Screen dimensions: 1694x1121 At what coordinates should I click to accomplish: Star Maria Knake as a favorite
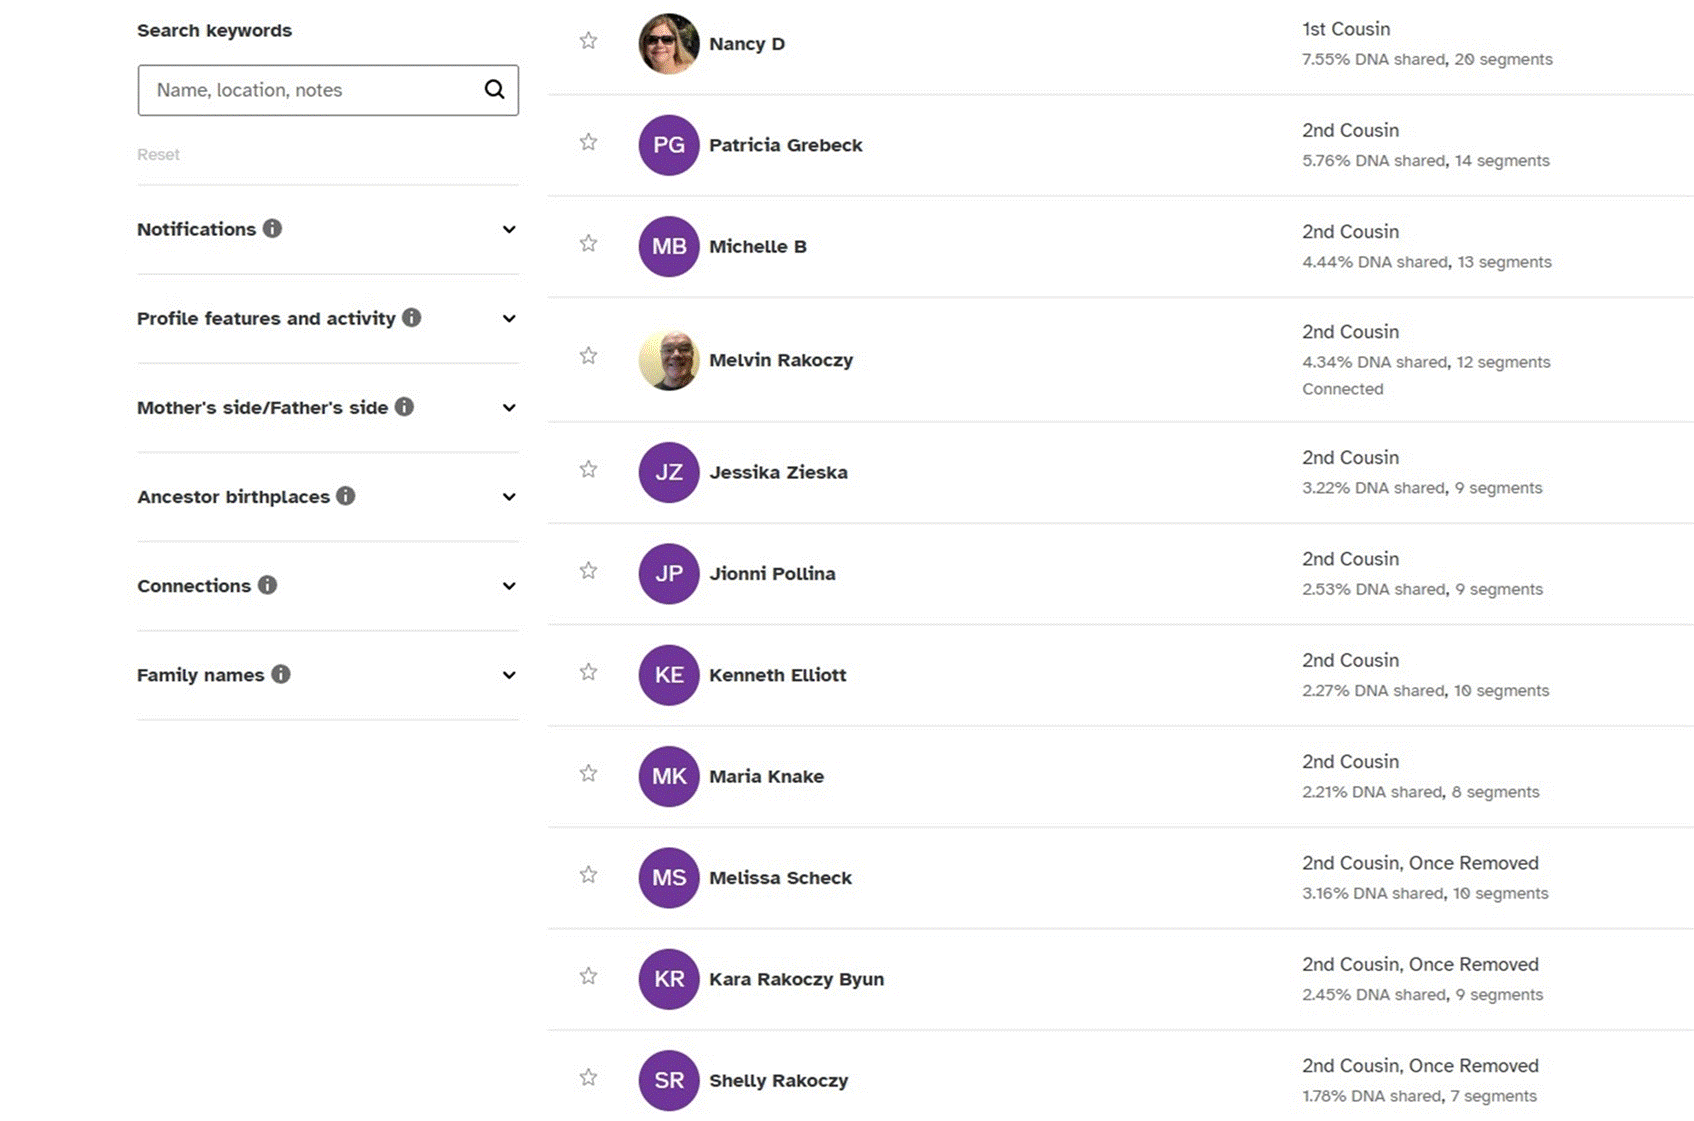[588, 773]
